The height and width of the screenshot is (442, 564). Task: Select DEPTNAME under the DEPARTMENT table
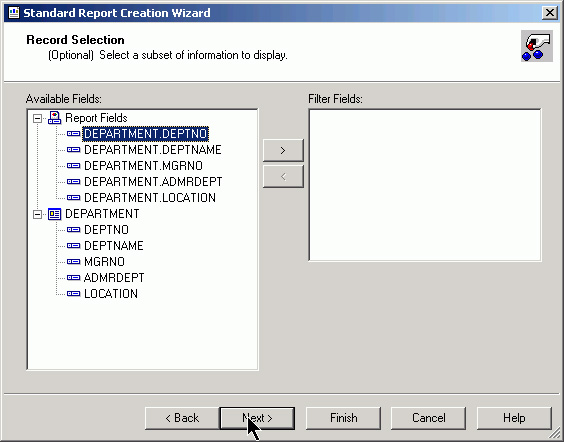tap(114, 246)
